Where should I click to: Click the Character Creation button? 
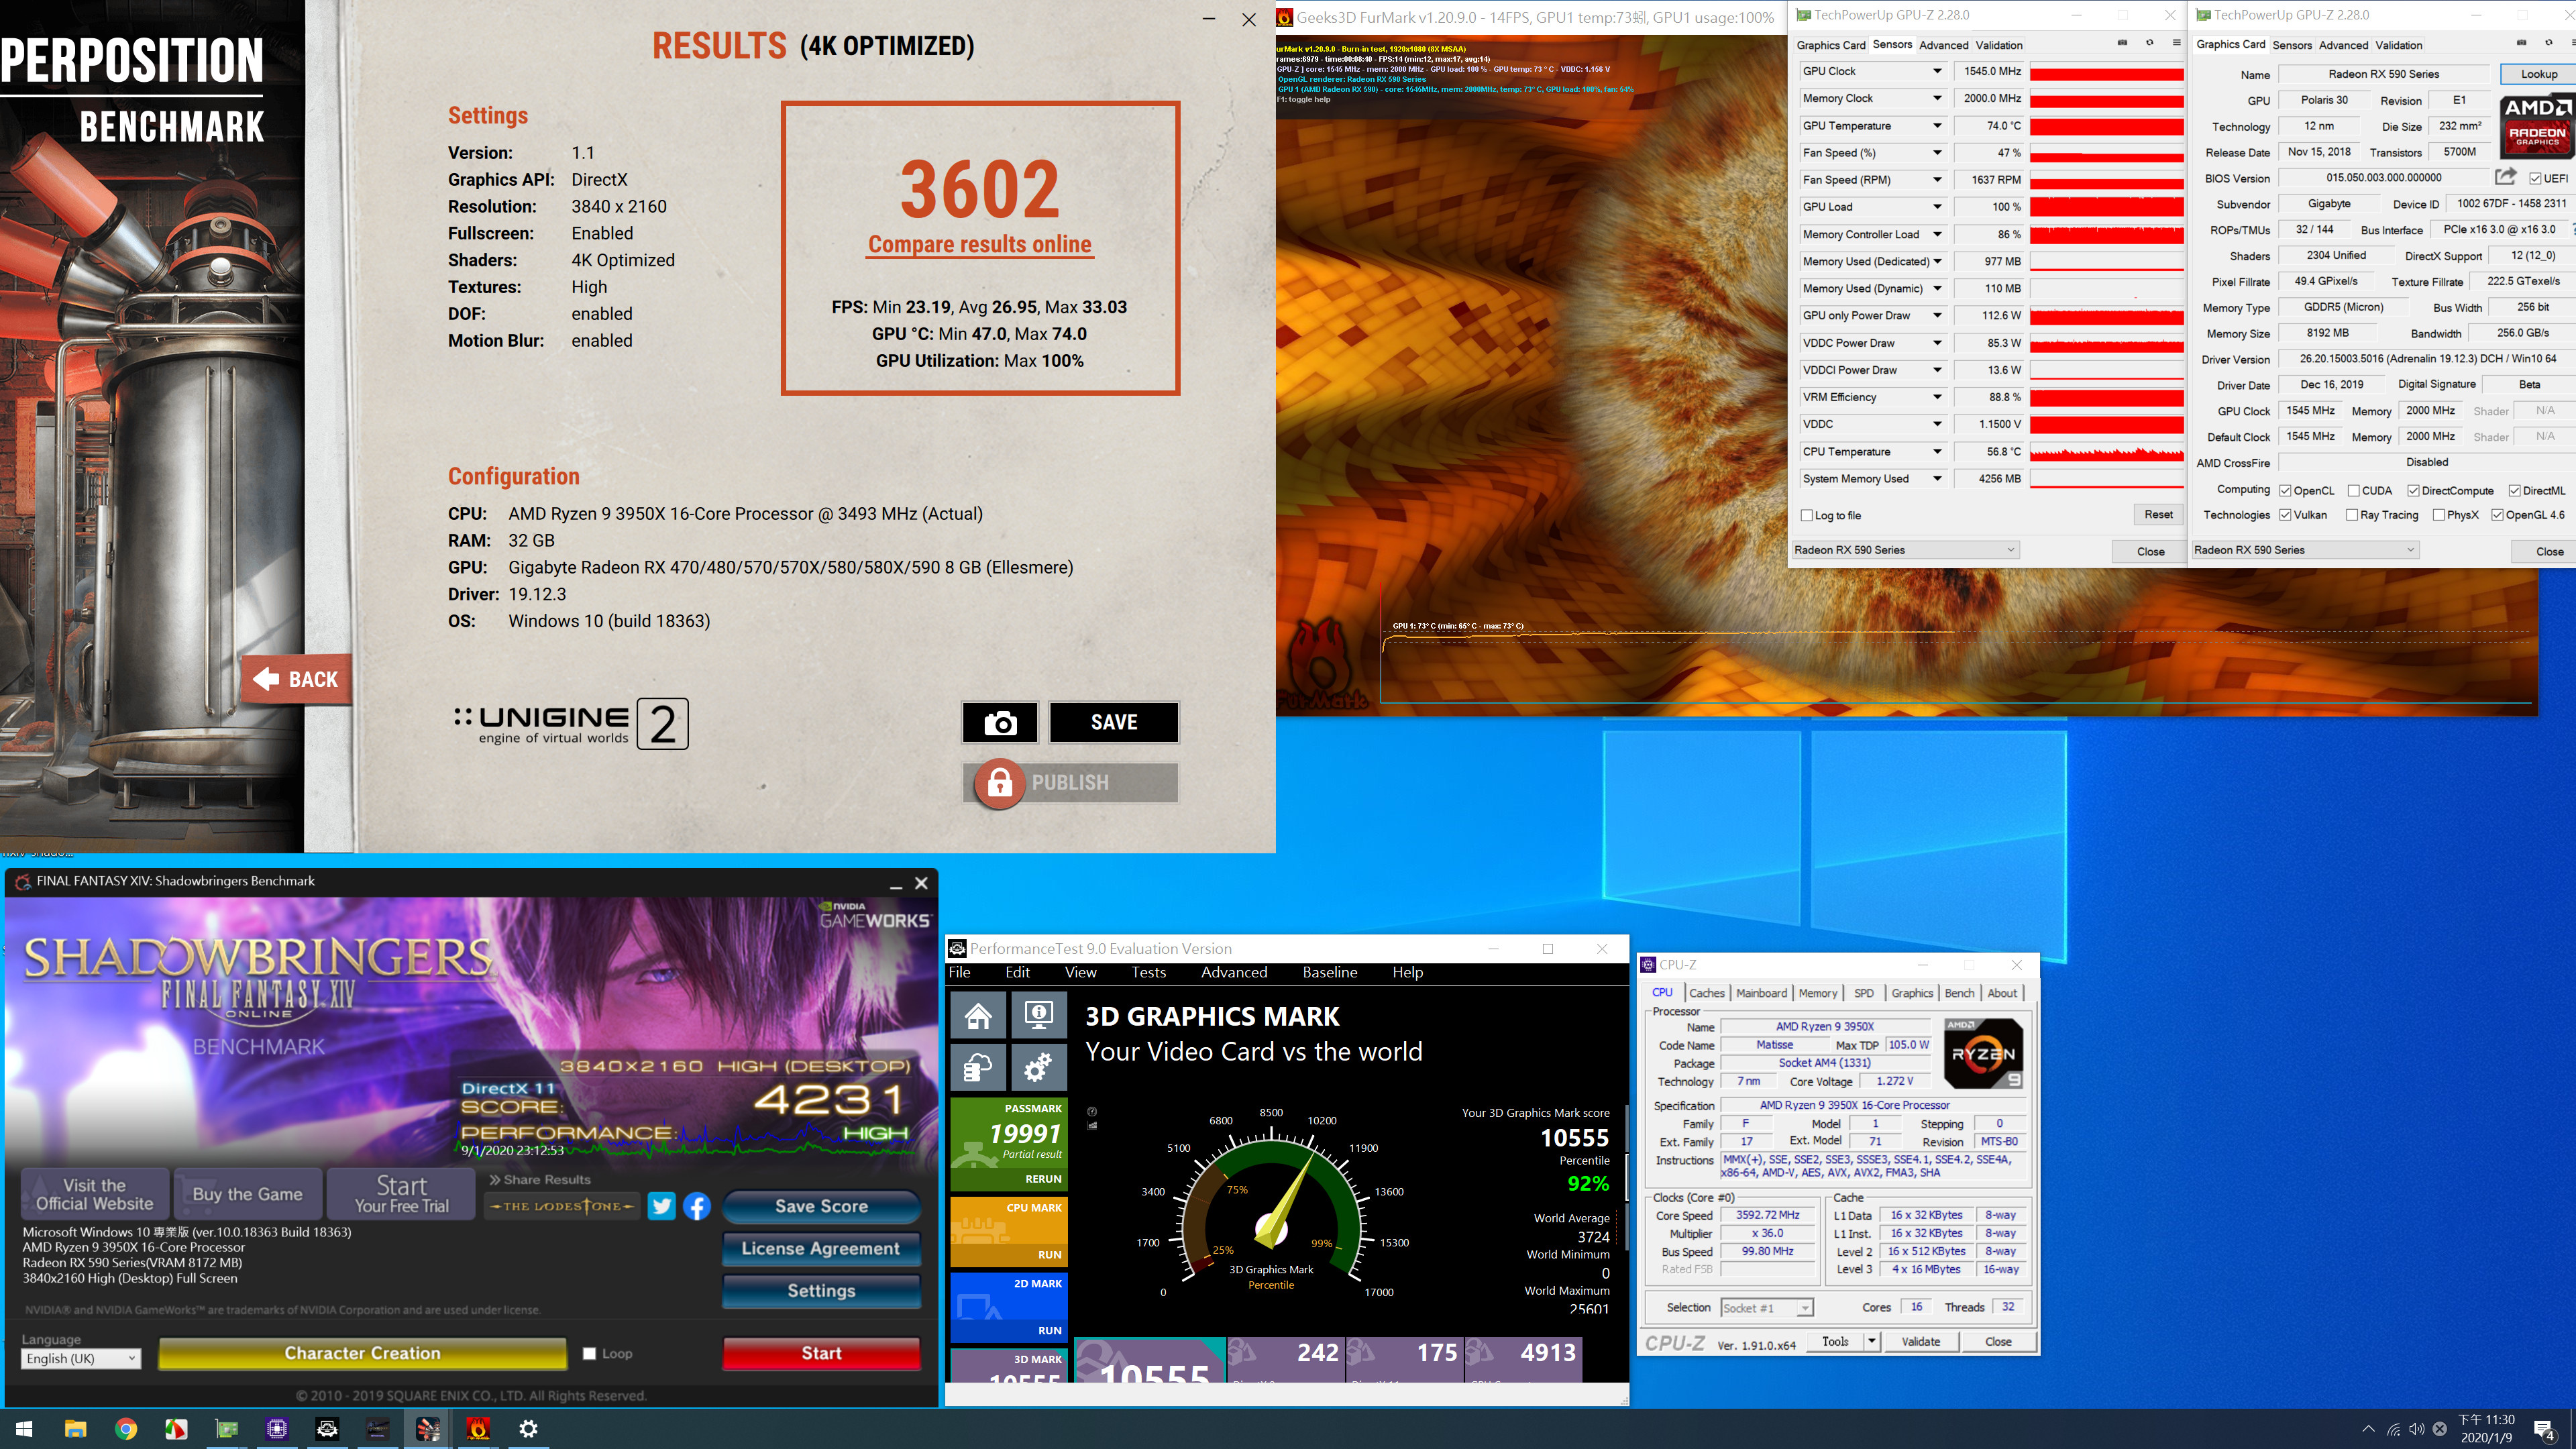(362, 1353)
